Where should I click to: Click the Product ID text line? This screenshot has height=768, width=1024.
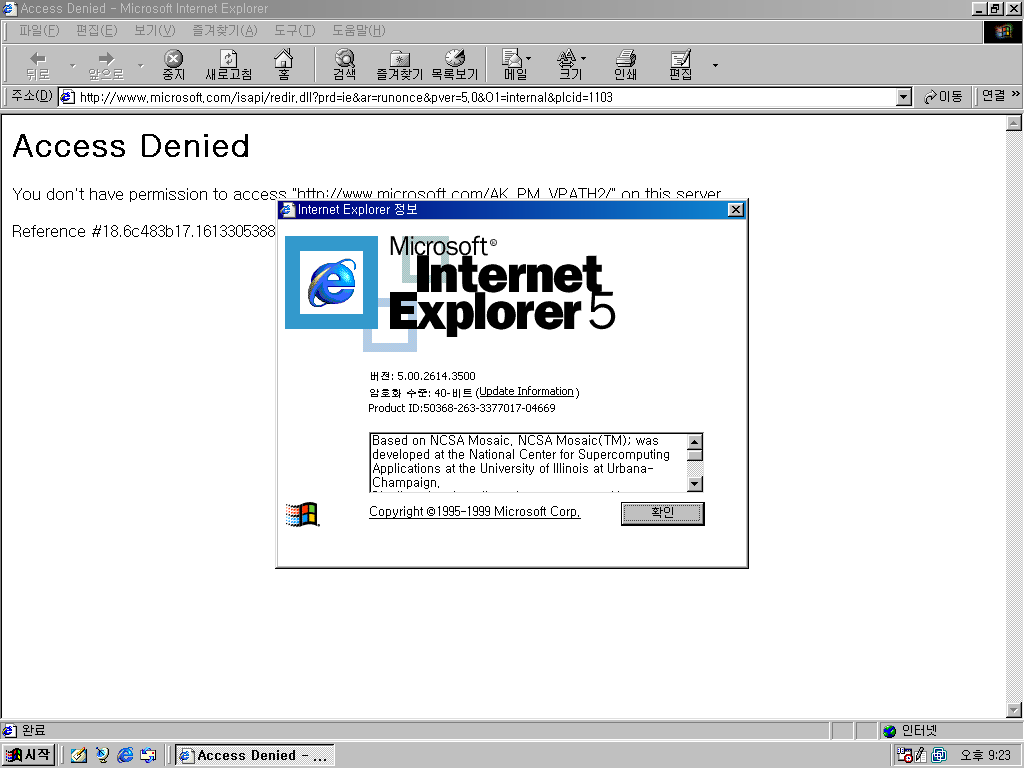[x=462, y=408]
